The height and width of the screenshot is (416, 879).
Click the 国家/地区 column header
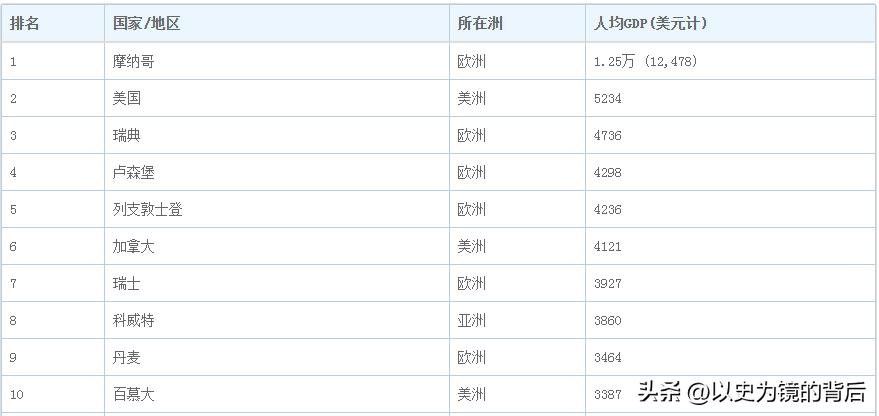(146, 24)
